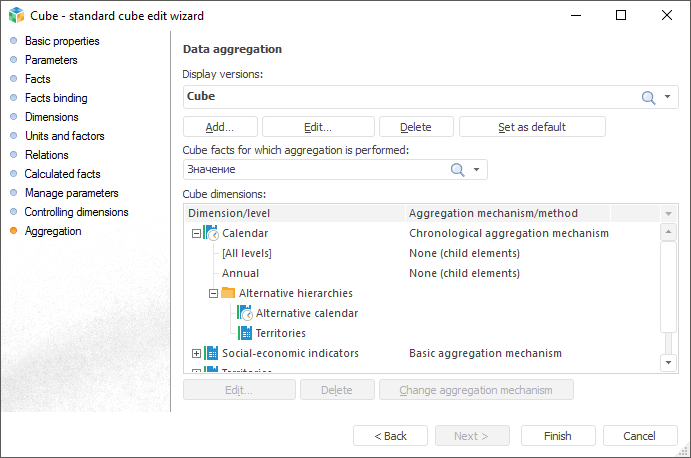The height and width of the screenshot is (458, 691).
Task: Click the Alternative hierarchies folder icon
Action: pyautogui.click(x=228, y=293)
